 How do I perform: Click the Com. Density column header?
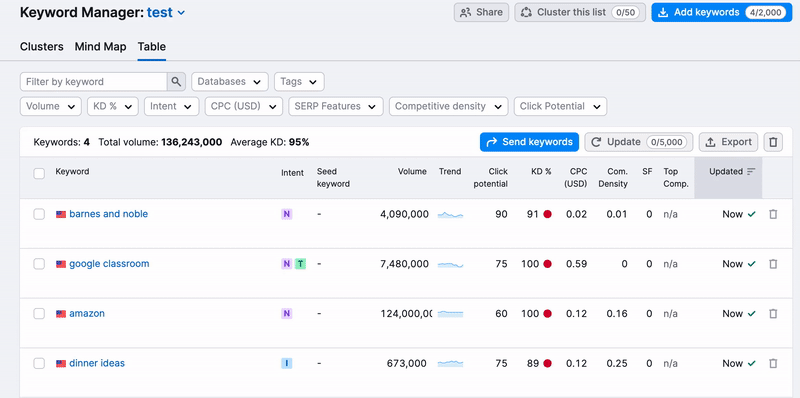pos(613,178)
